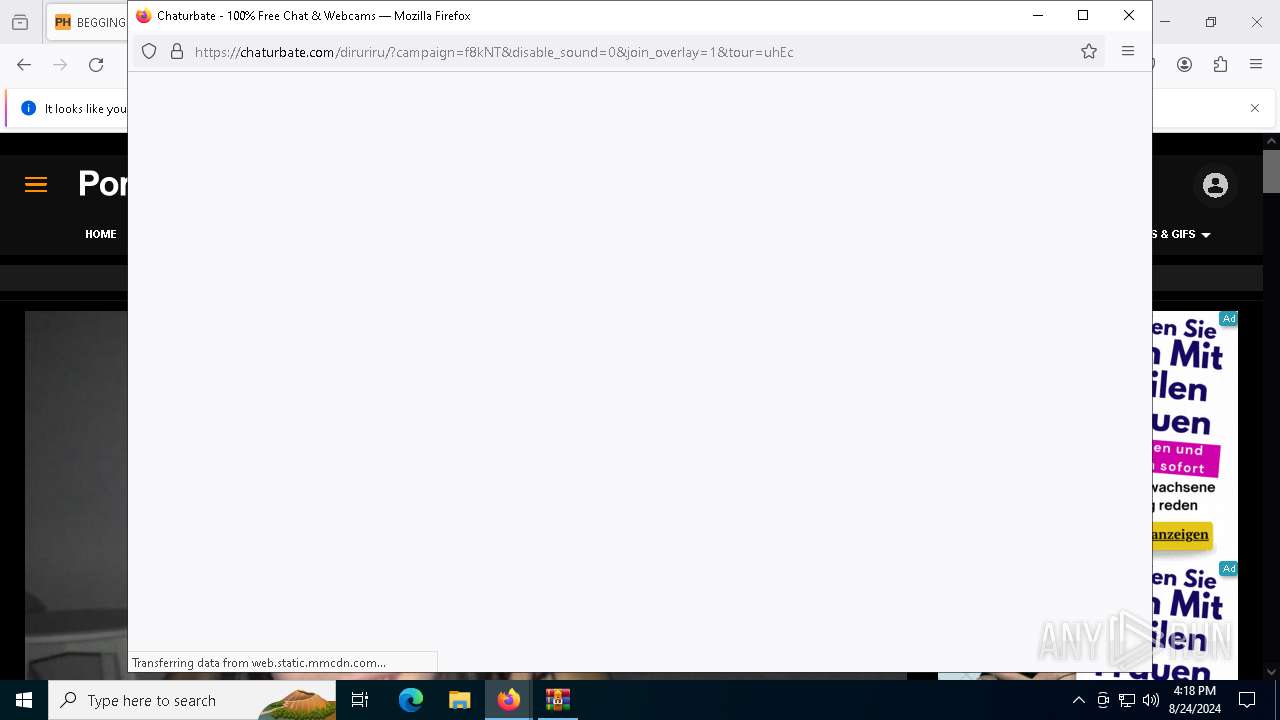Bookmark this page with the star icon
Image resolution: width=1280 pixels, height=720 pixels.
[x=1089, y=52]
